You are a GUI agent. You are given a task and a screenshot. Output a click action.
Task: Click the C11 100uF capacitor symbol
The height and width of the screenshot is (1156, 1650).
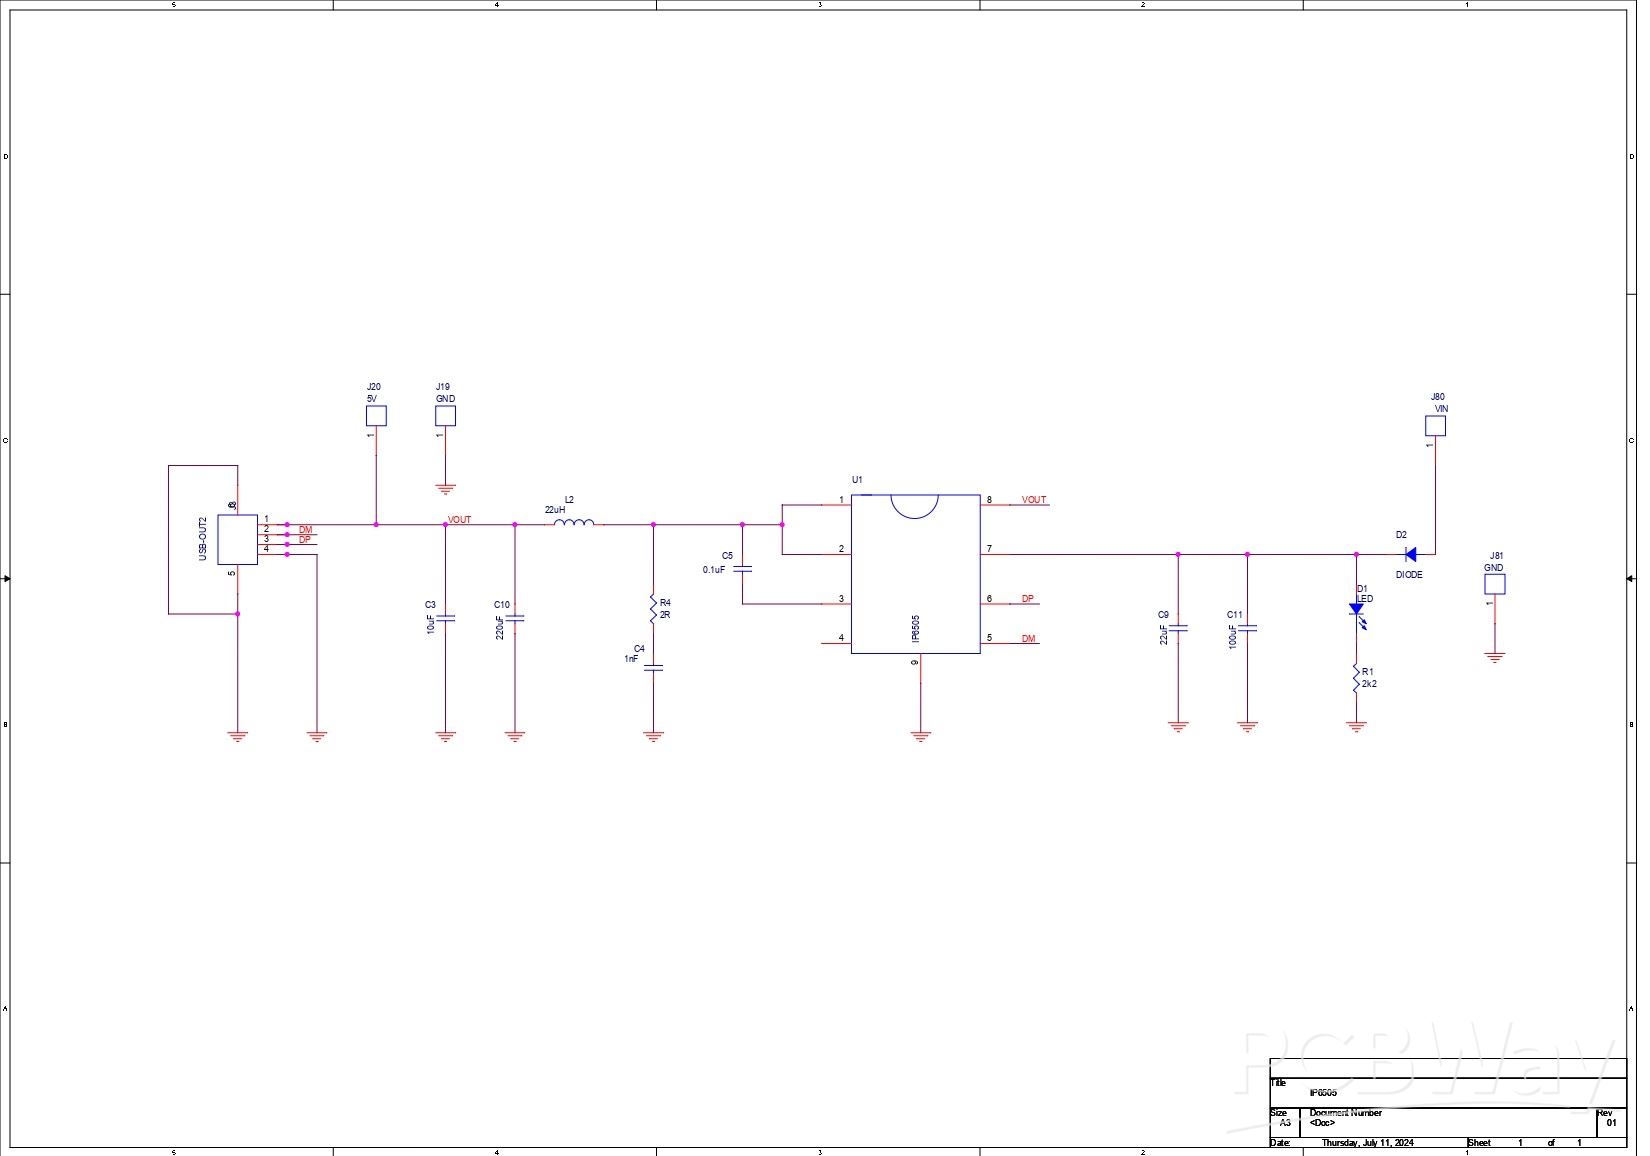point(1247,629)
